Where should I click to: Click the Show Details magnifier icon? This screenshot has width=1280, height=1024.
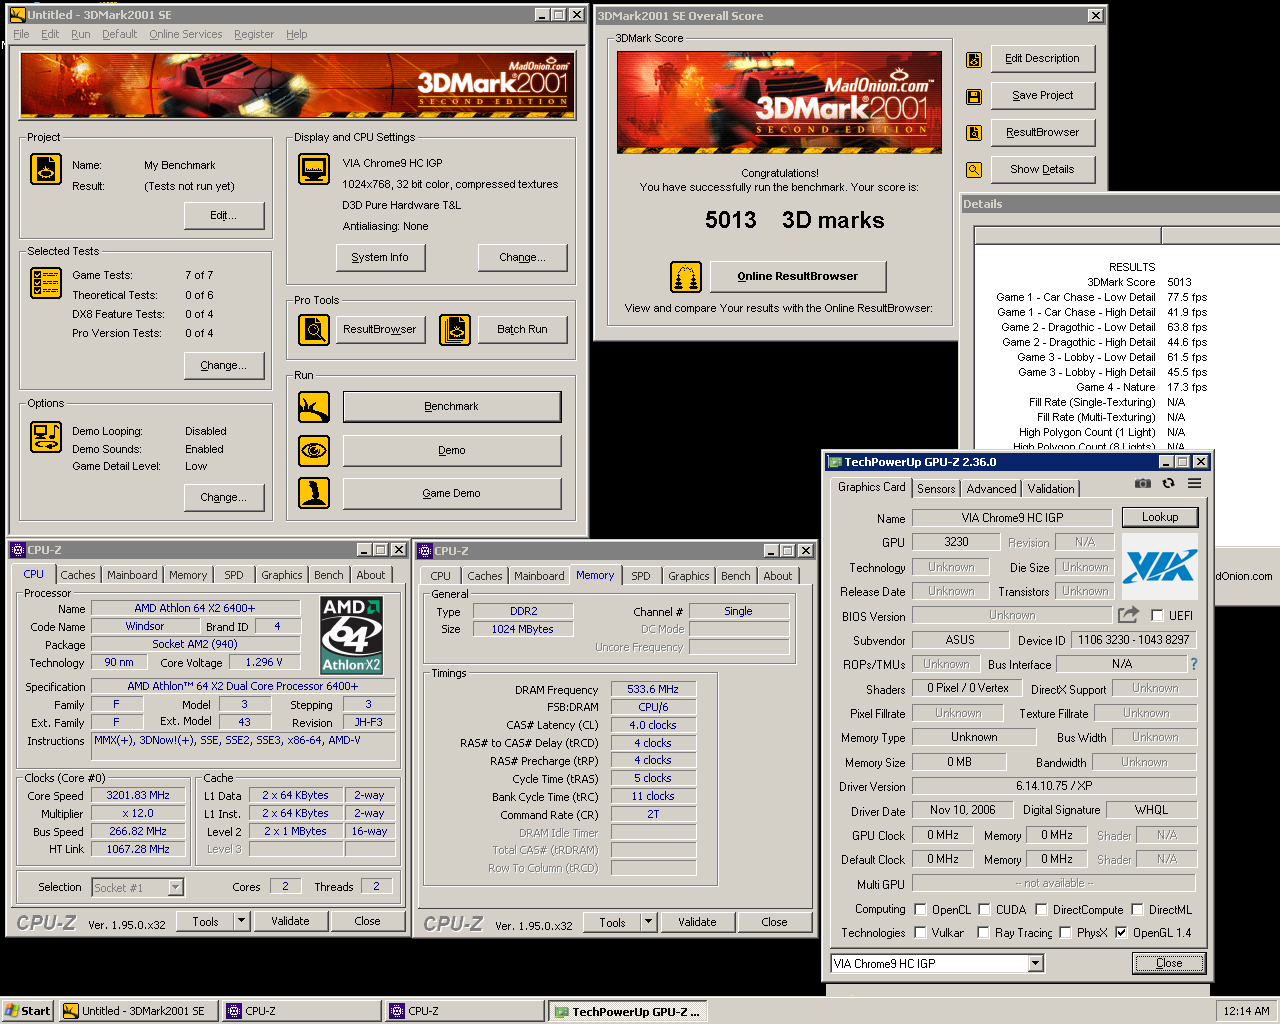click(974, 170)
